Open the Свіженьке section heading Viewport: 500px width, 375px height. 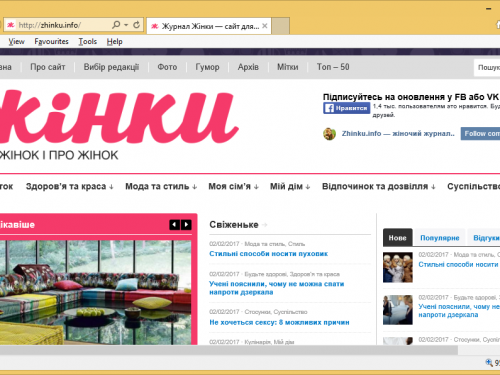pos(234,225)
